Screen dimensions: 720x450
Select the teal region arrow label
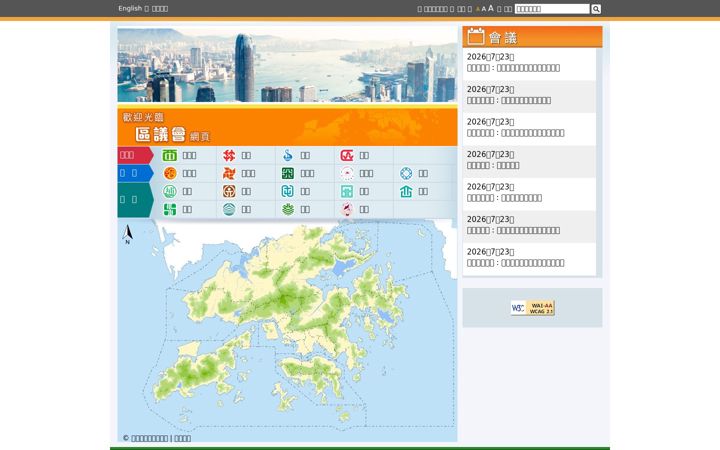point(135,200)
